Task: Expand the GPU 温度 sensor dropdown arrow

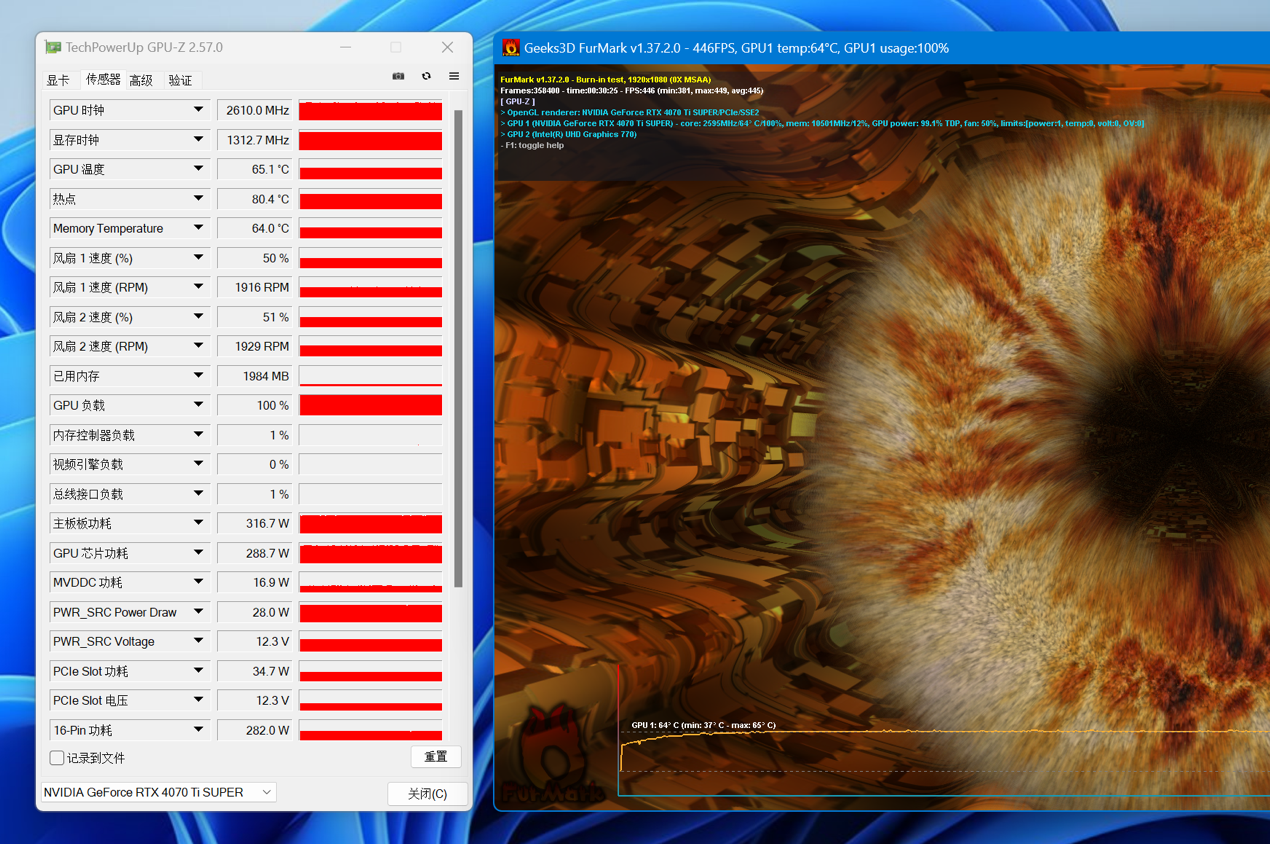Action: (x=198, y=169)
